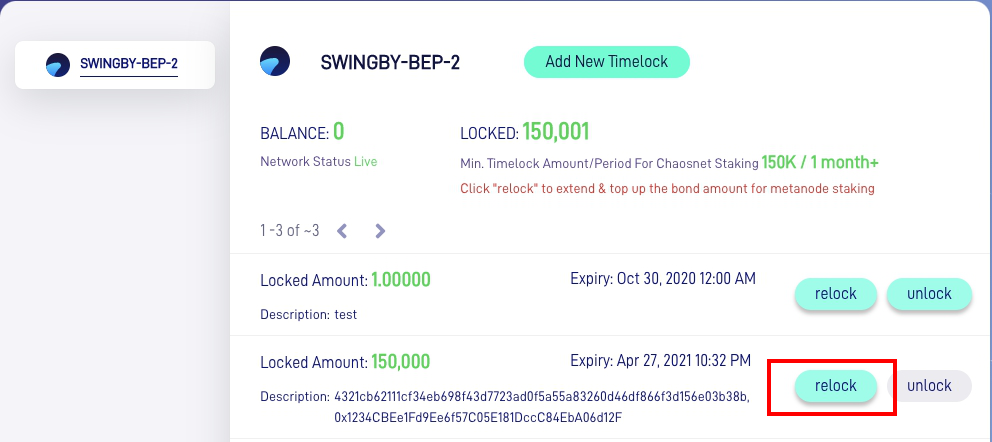Image resolution: width=992 pixels, height=442 pixels.
Task: Click the greyed unlock button for 150,000 timelock
Action: click(929, 386)
